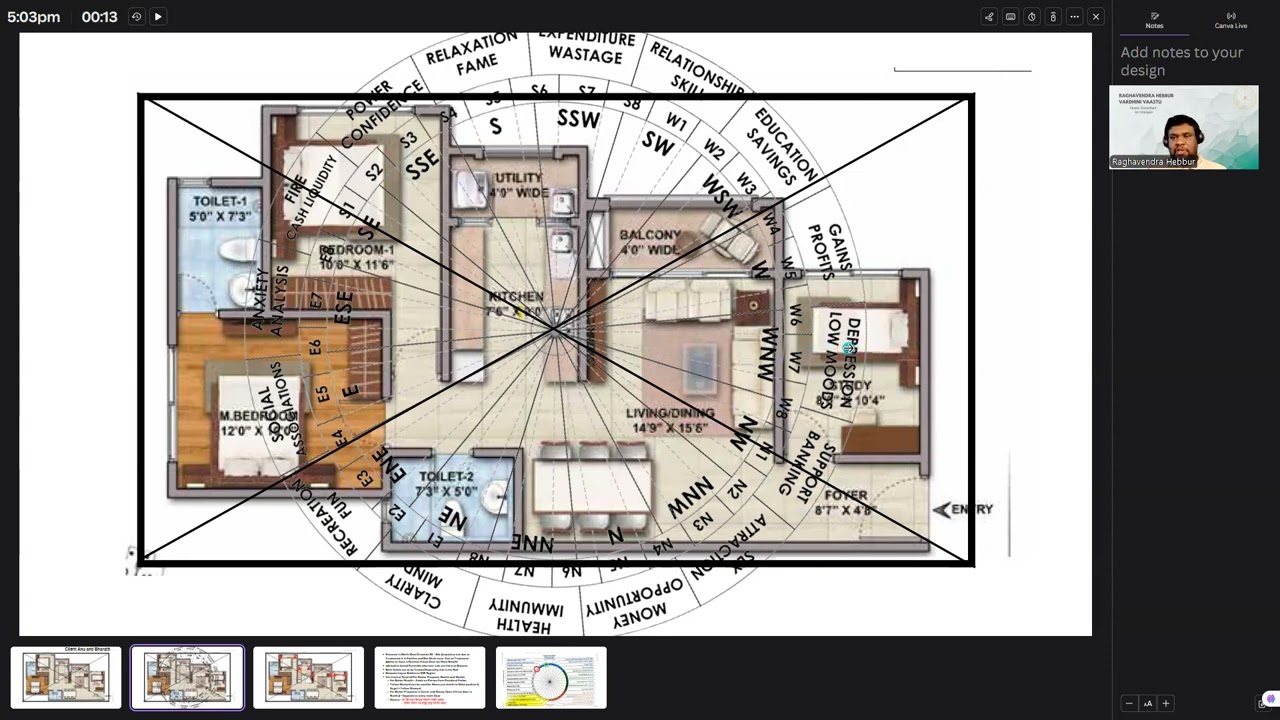This screenshot has width=1280, height=720.
Task: Click the notes font size 'A' button
Action: click(1147, 704)
